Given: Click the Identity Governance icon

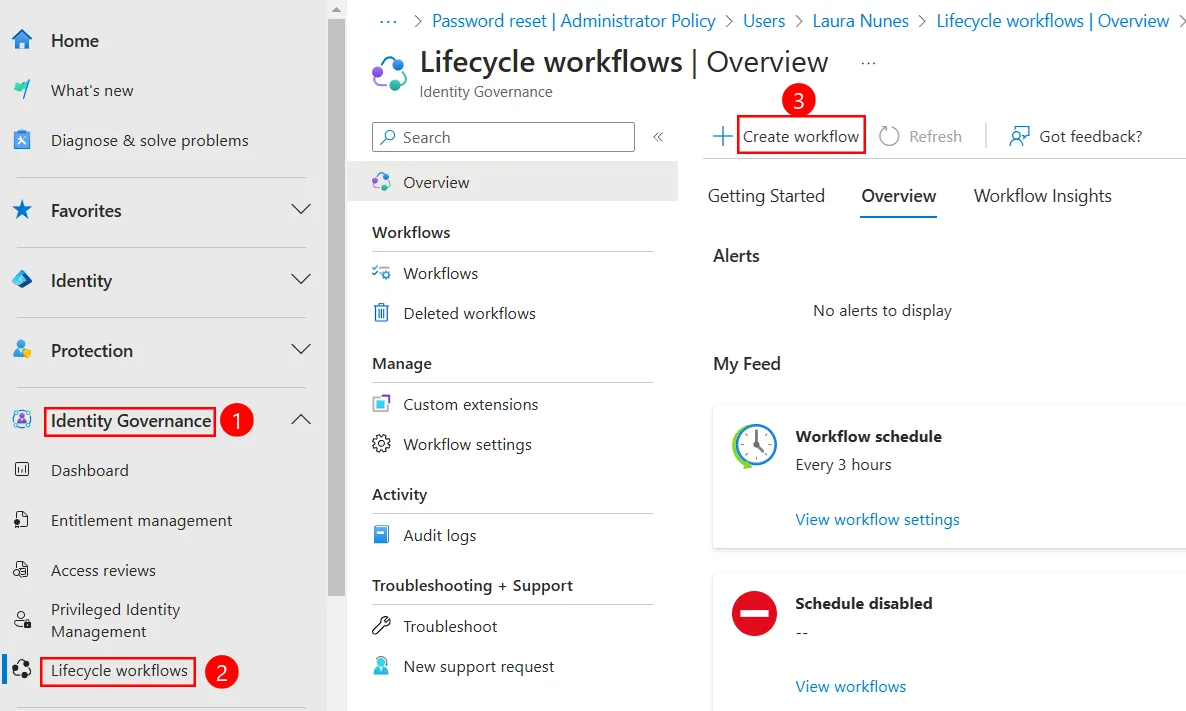Looking at the screenshot, I should coord(22,420).
